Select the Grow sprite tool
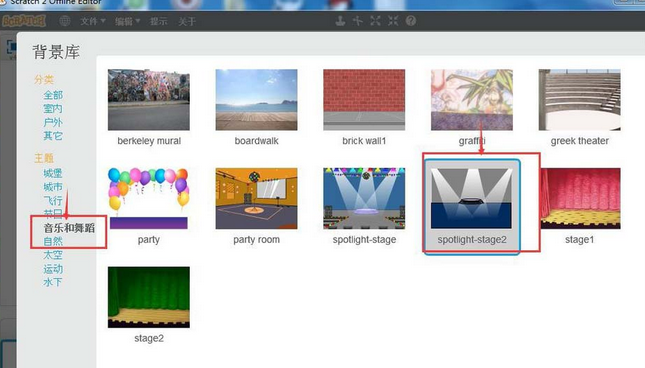 pos(375,21)
